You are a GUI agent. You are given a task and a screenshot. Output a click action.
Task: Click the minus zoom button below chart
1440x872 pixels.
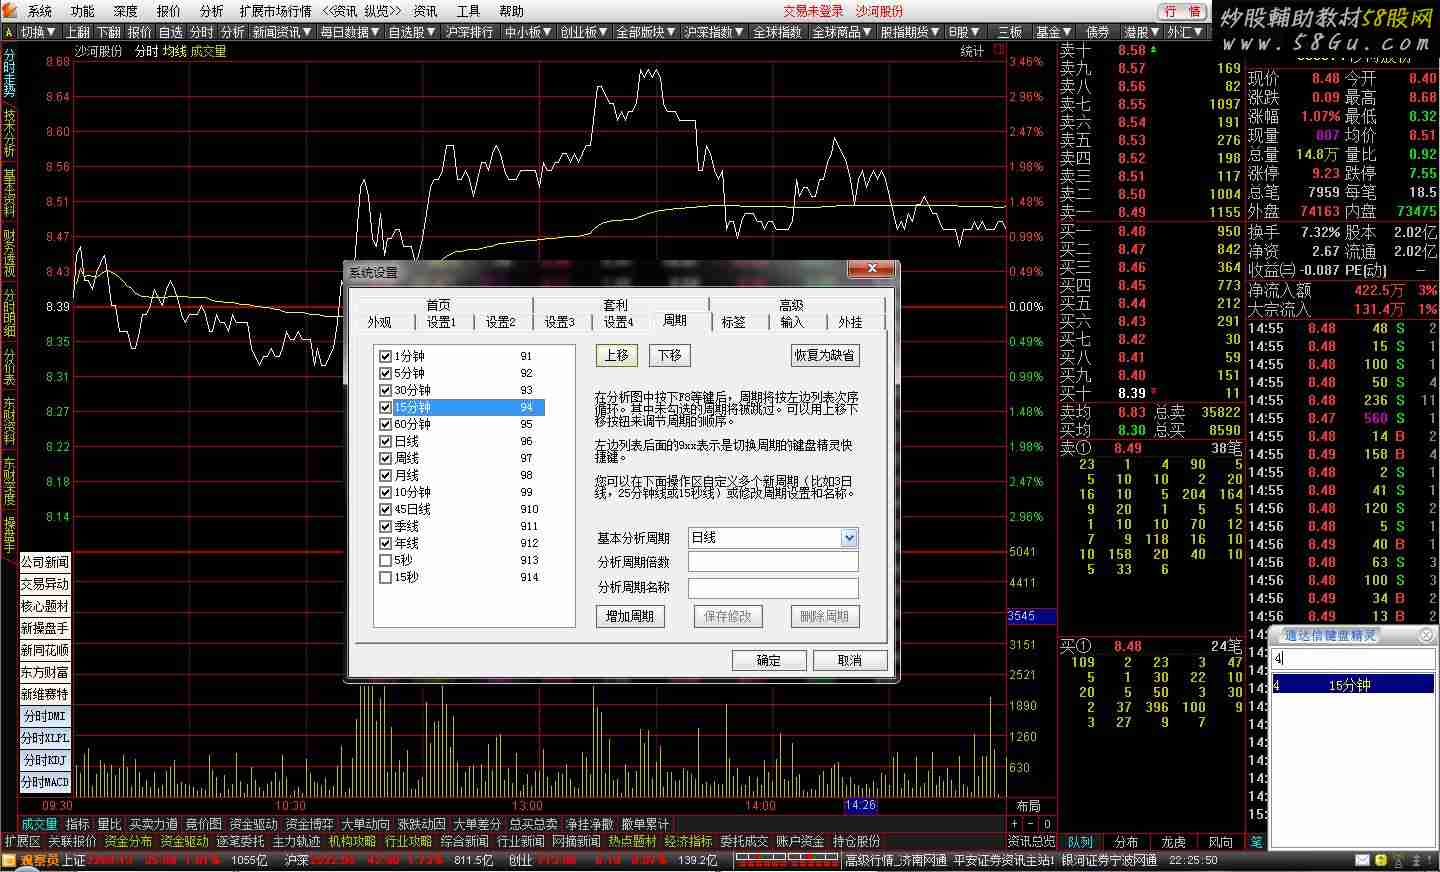1031,824
